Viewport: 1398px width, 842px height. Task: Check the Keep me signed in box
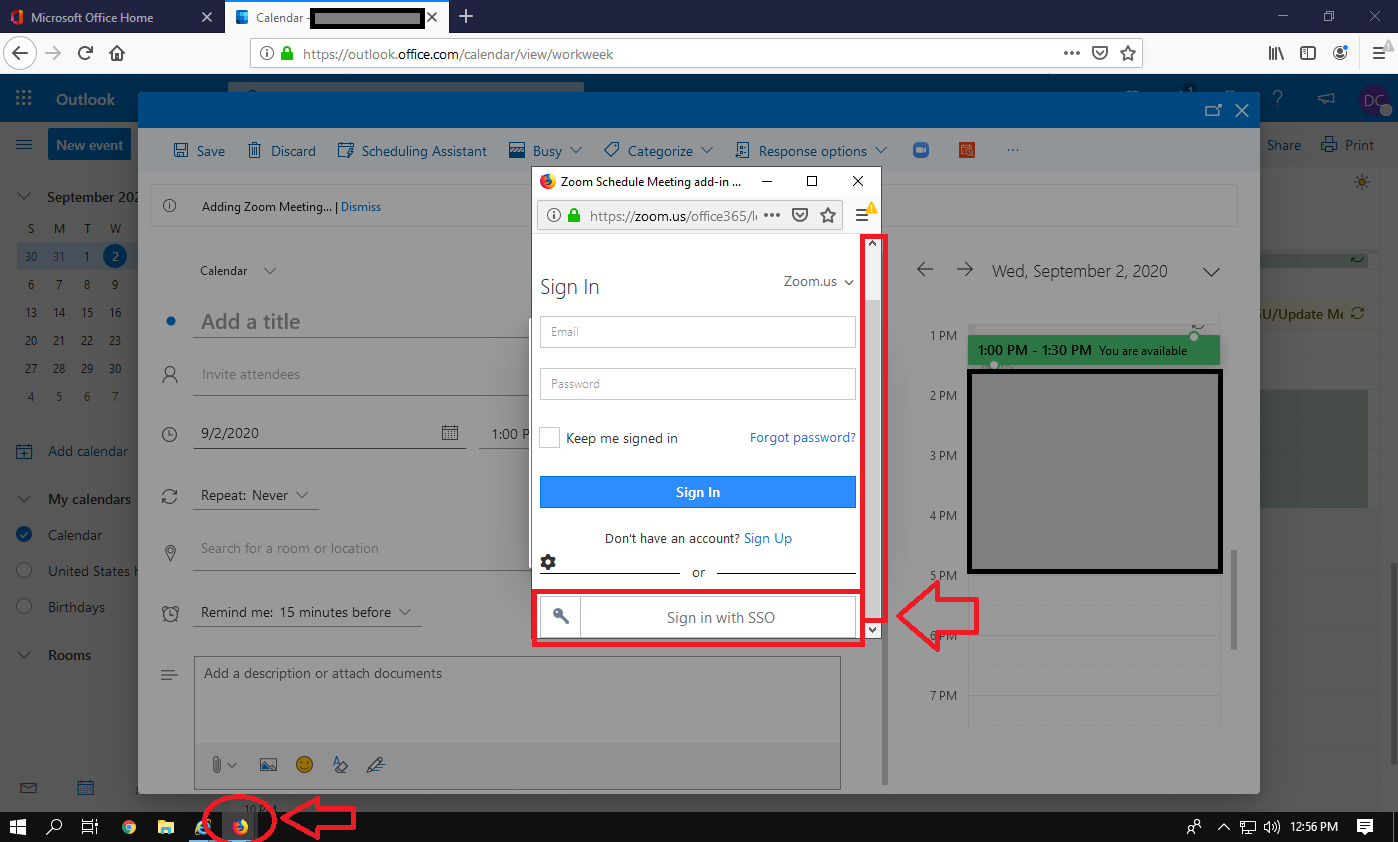click(x=549, y=438)
